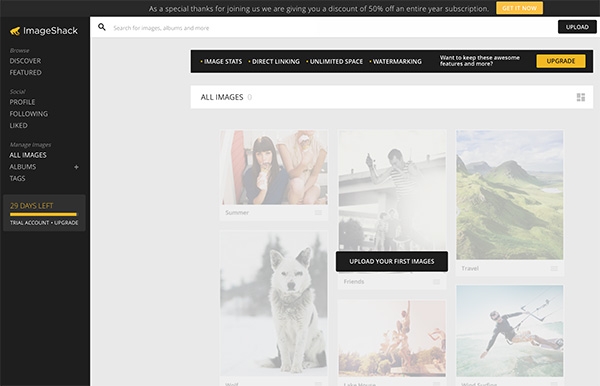This screenshot has width=600, height=386.
Task: Click UNLIMITED SPACE feature text
Action: coord(336,62)
